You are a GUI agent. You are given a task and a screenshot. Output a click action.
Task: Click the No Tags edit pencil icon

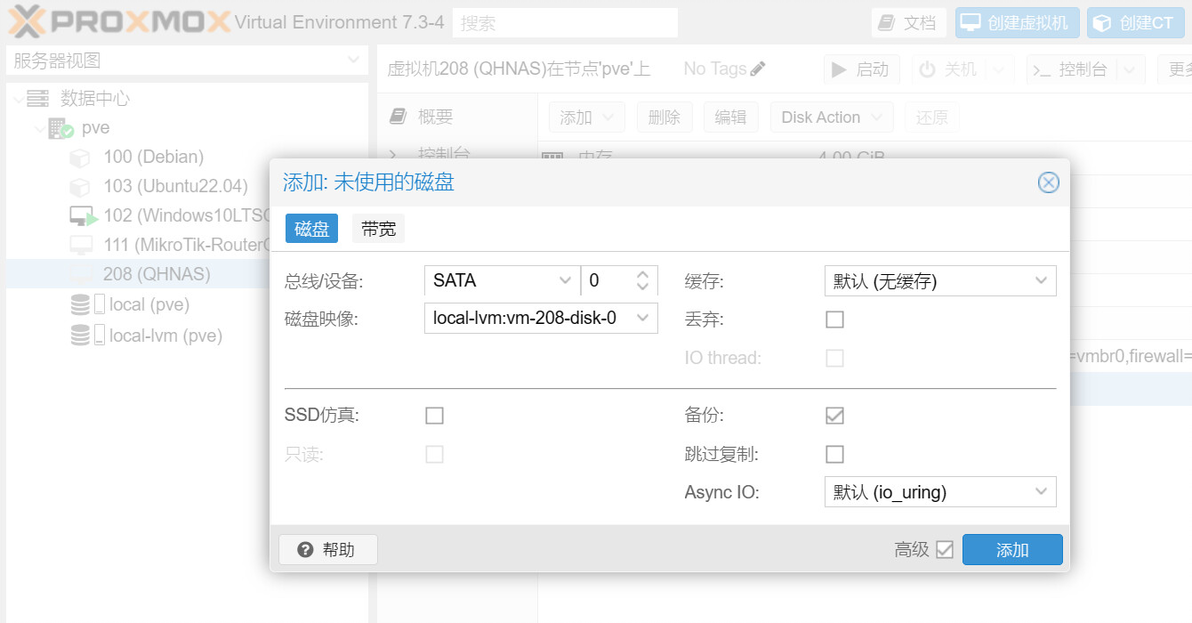757,69
